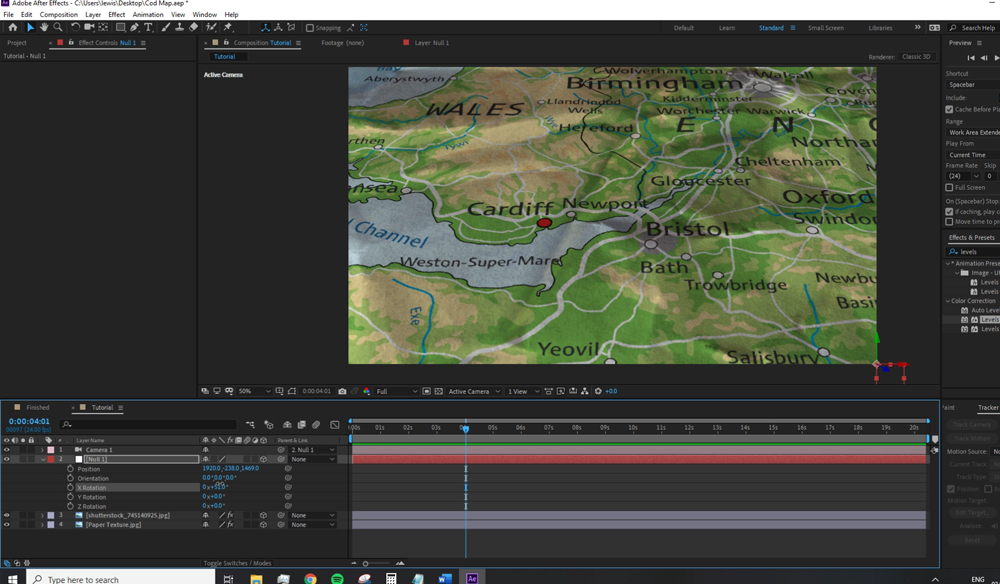Open the File menu
The image size is (1000, 584).
tap(8, 14)
